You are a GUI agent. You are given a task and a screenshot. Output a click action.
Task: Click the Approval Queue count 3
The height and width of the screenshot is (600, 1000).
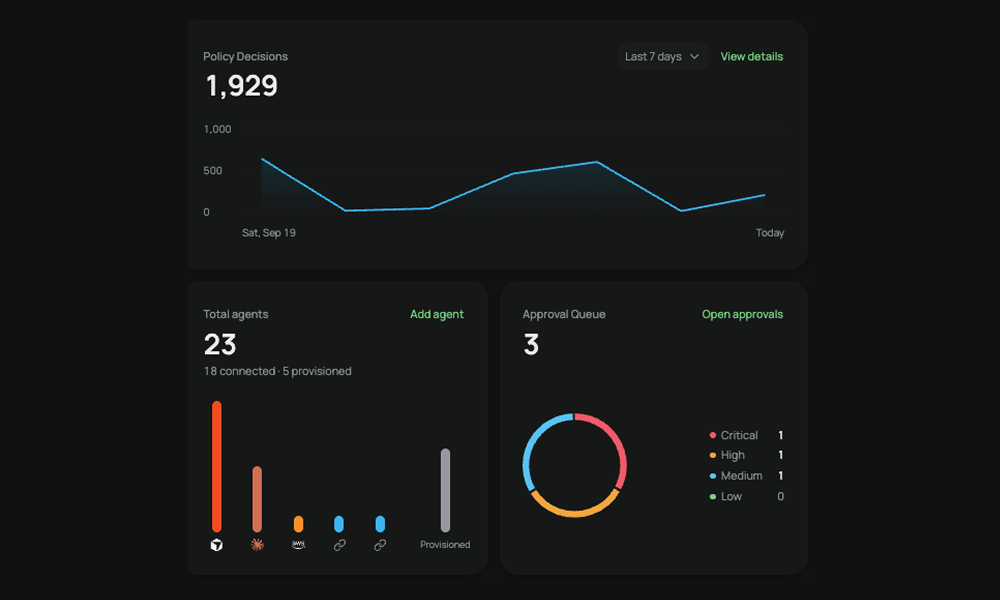point(531,345)
